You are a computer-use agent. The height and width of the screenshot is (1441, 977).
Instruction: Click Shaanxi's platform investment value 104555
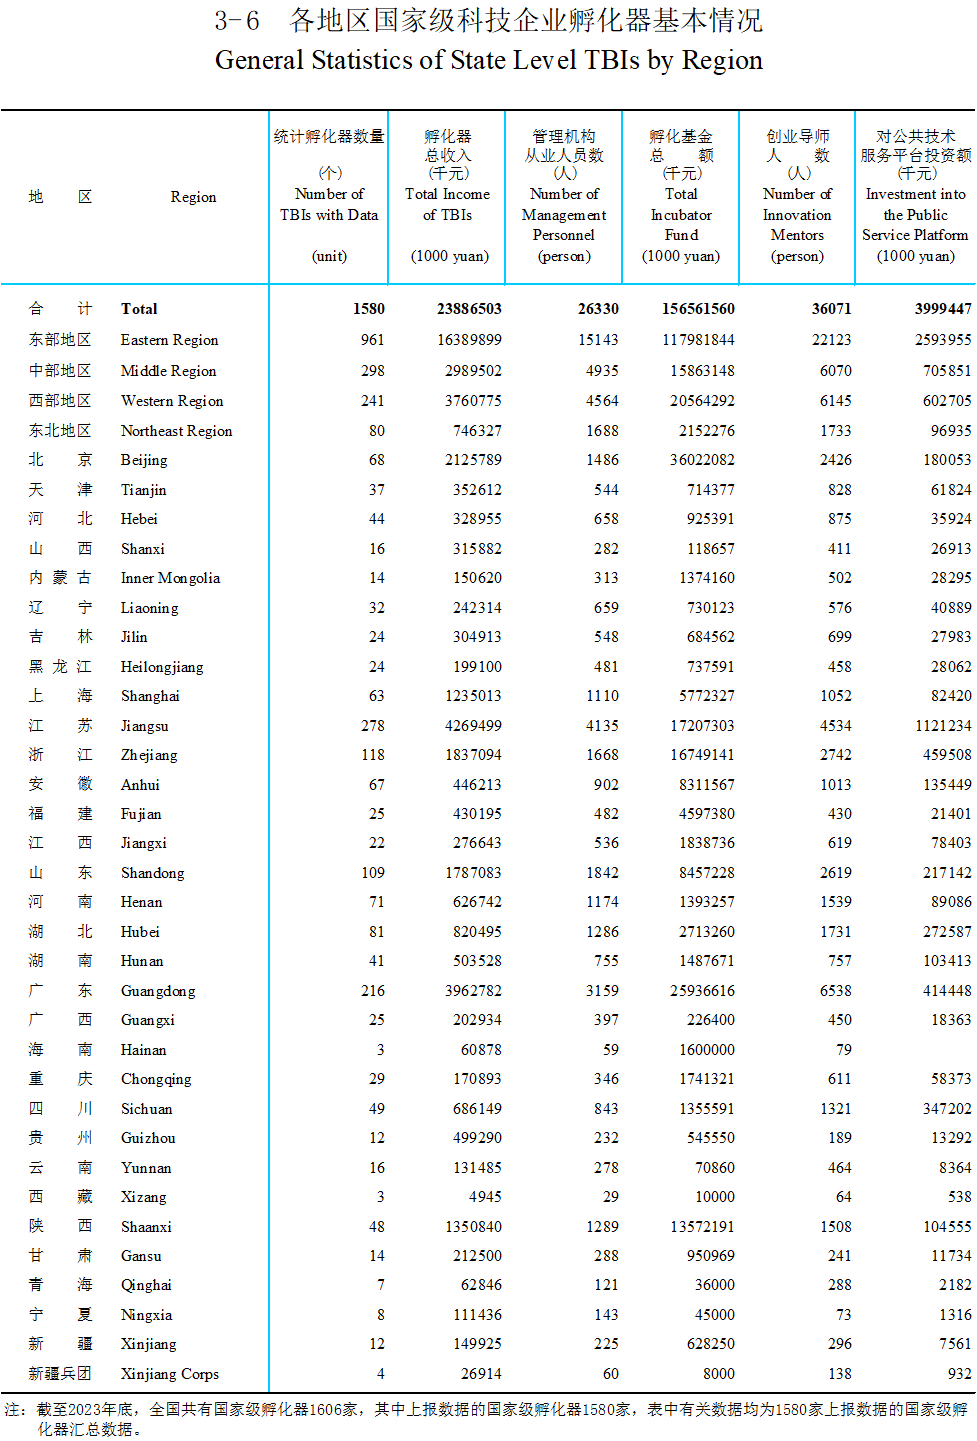click(946, 1227)
